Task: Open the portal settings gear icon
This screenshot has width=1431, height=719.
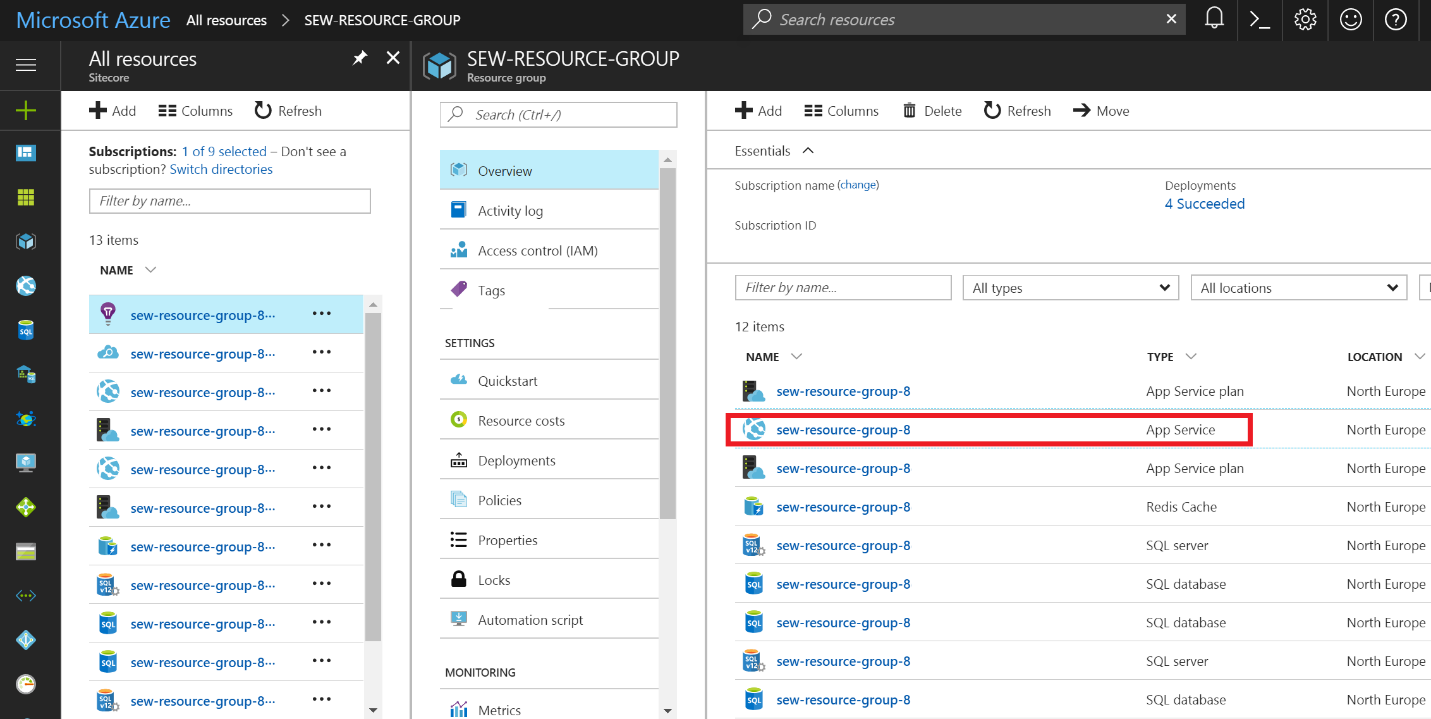Action: coord(1305,19)
